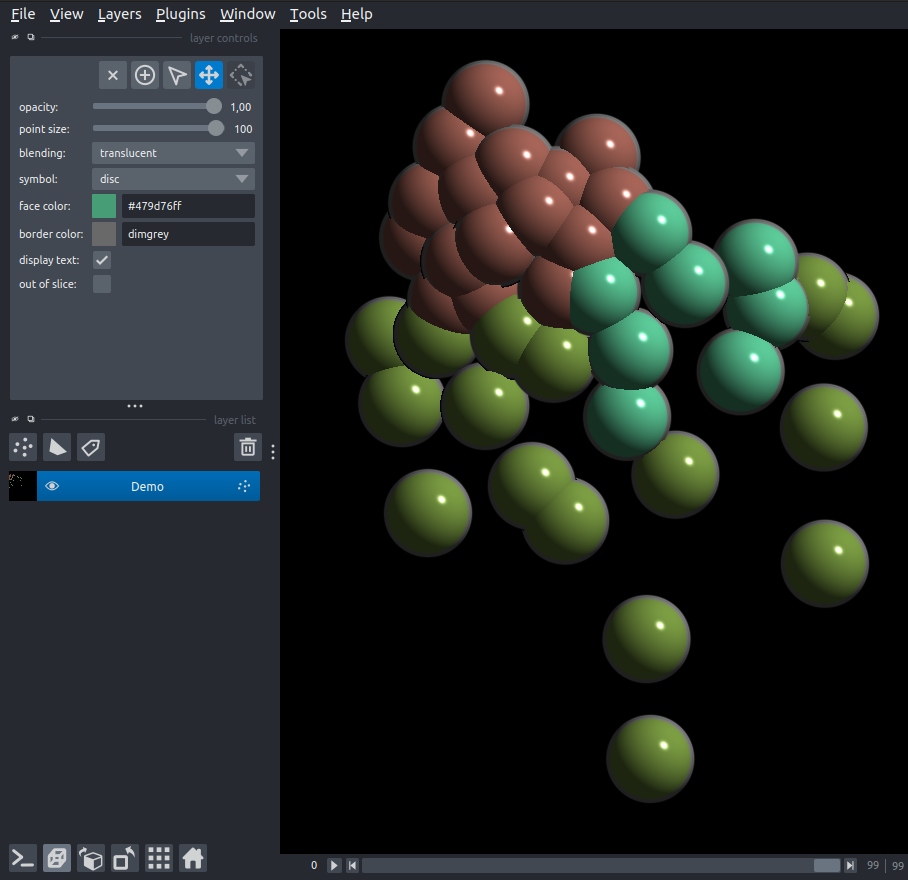Enable grid view mode

coord(158,858)
